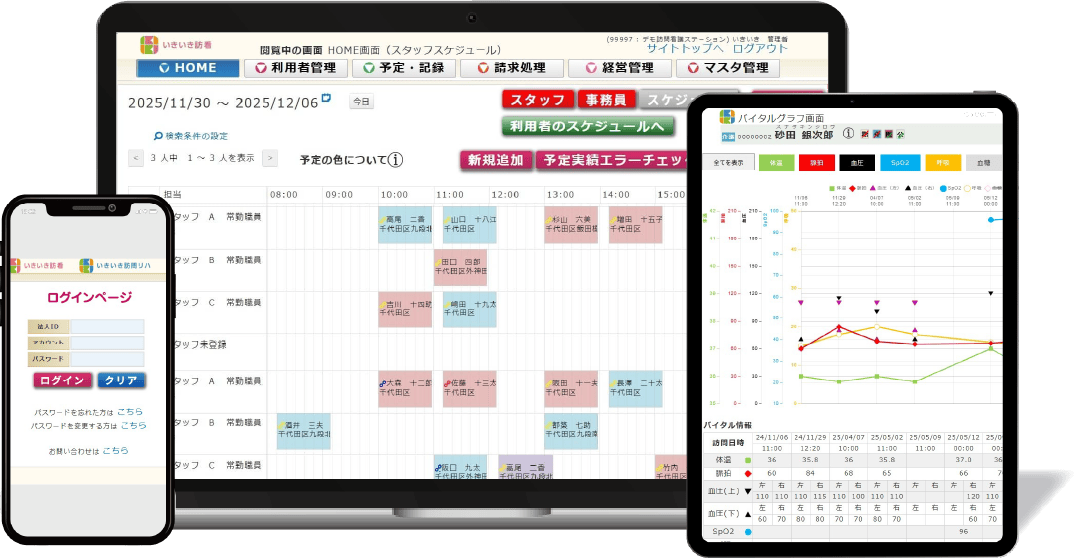Toggle the SpO2 blue graph filter

(899, 163)
